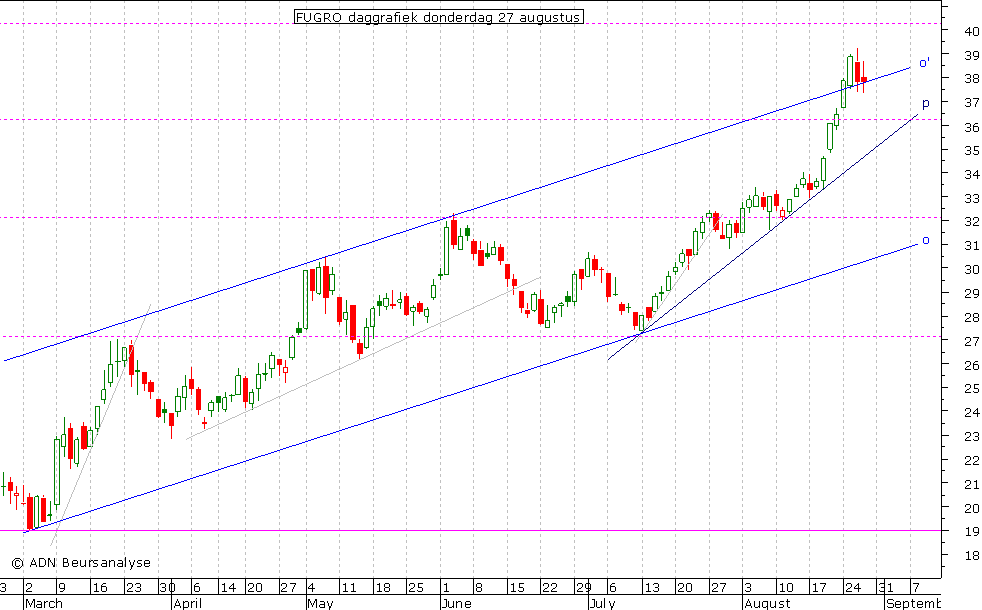Screen dimensions: 982x610
Task: Click the "© ADN Beursanalyse" copyright text
Action: click(81, 562)
